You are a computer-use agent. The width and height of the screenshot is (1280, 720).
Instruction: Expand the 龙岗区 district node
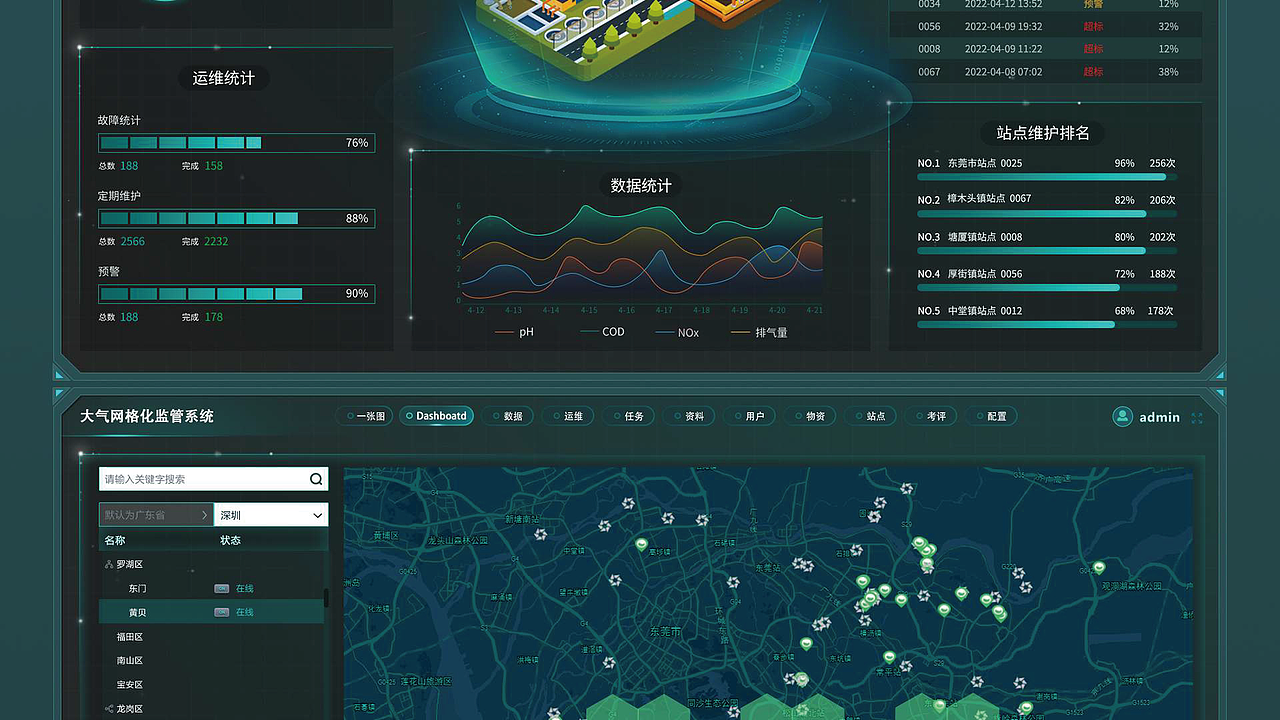pyautogui.click(x=108, y=709)
